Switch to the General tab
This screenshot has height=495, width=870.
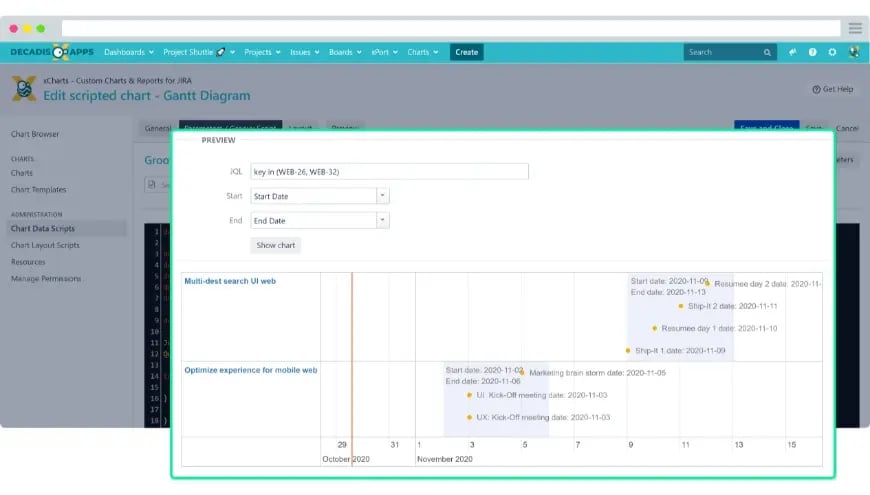pos(158,128)
